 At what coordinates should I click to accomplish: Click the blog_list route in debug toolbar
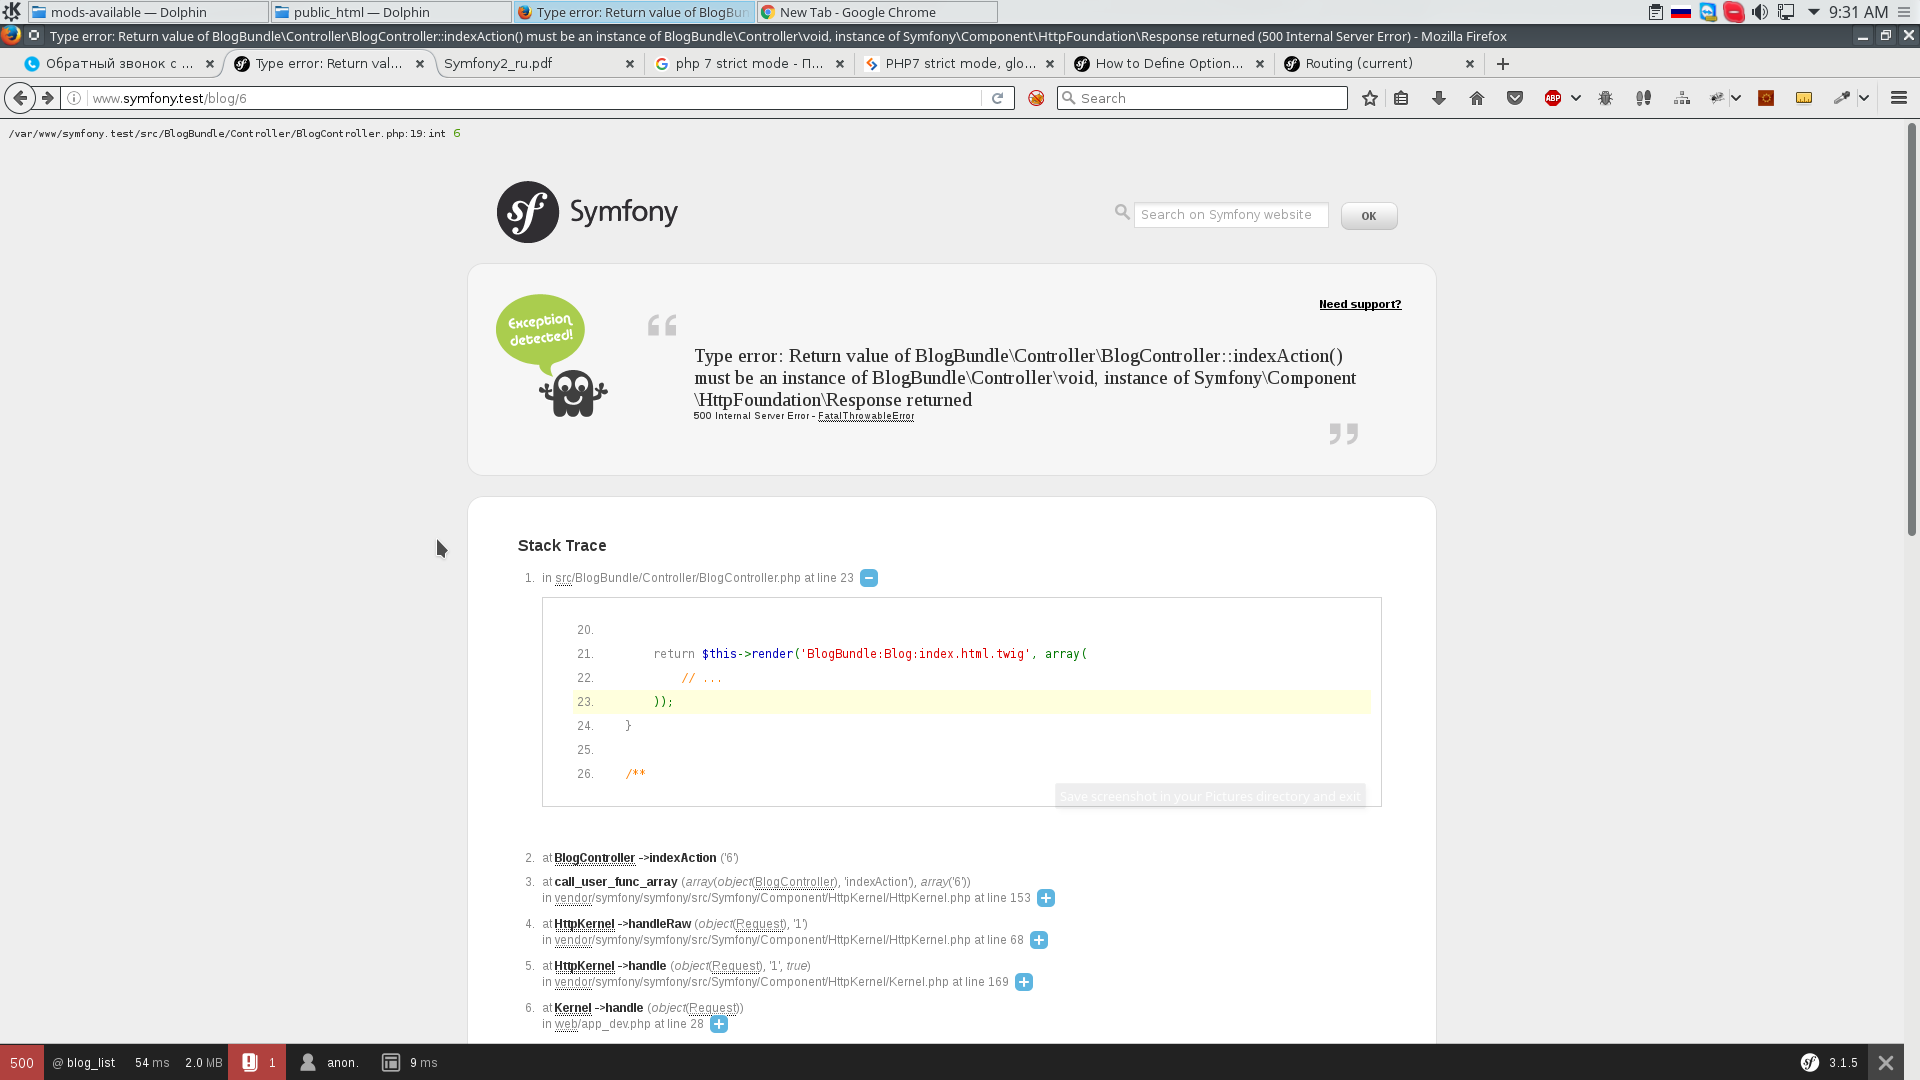[84, 1062]
